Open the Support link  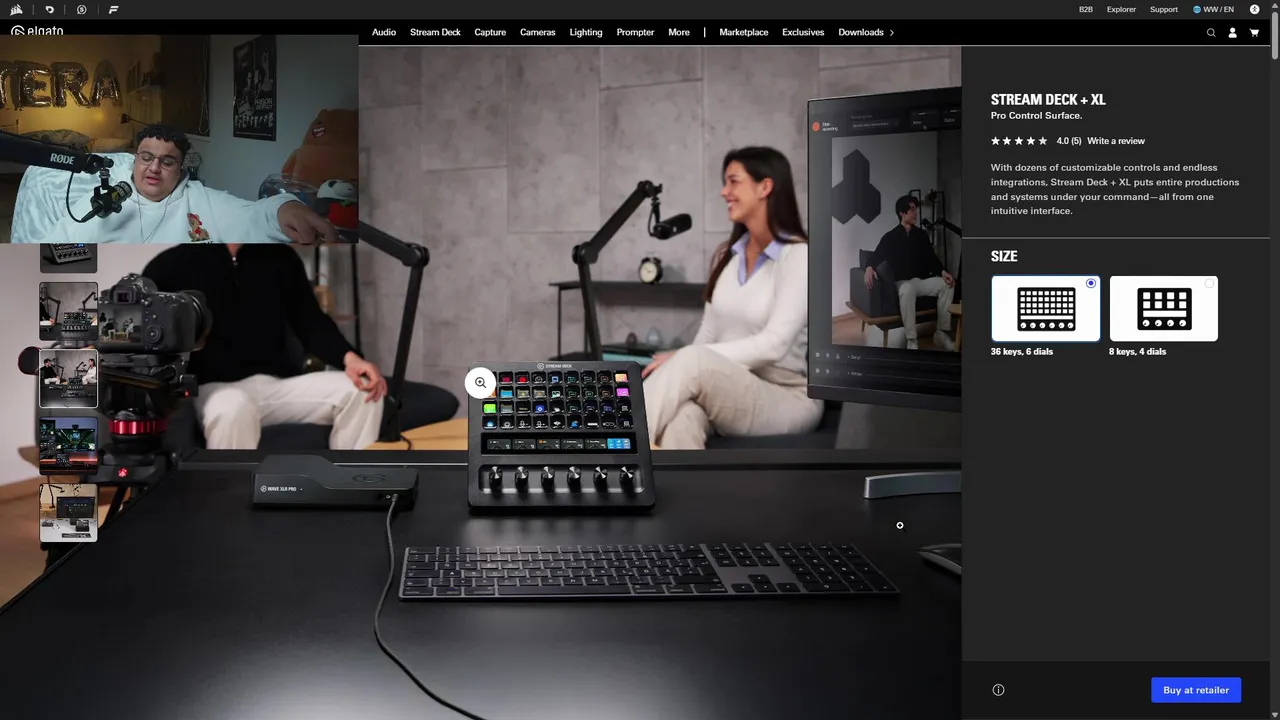1164,9
